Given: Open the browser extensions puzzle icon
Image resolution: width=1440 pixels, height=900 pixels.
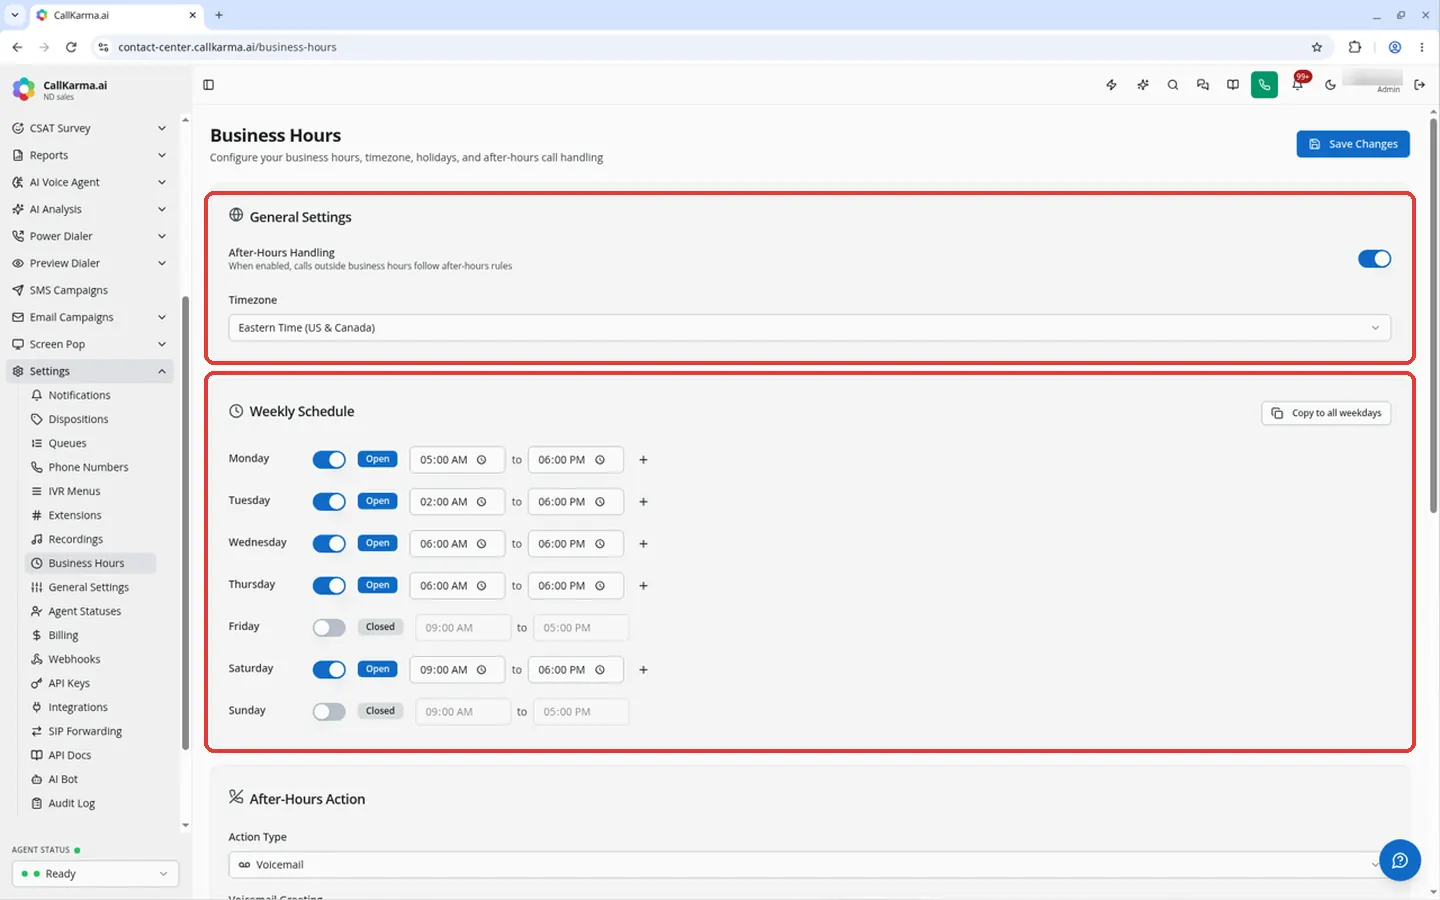Looking at the screenshot, I should click(1355, 47).
